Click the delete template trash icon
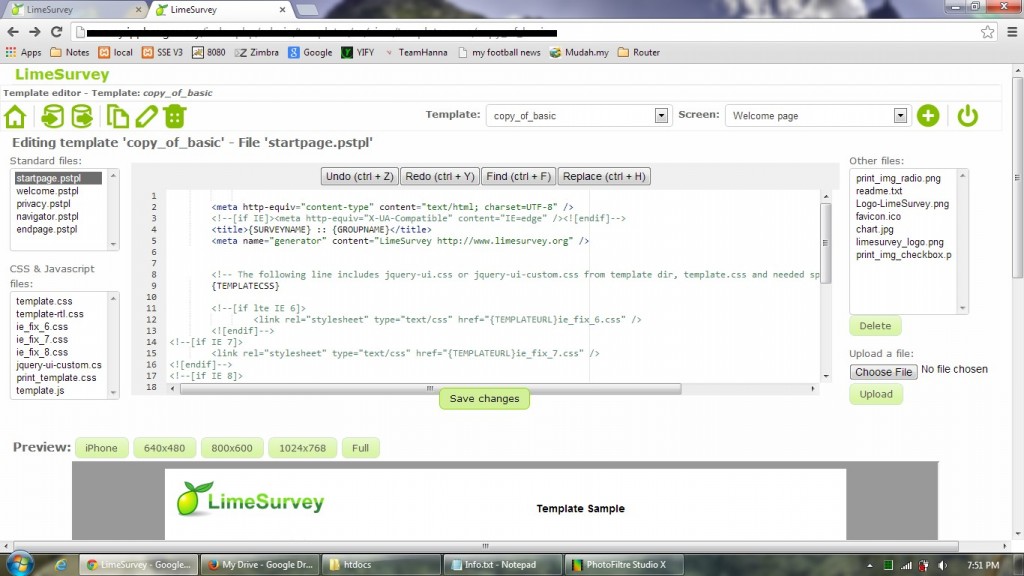Screen dimensions: 1024x576 [175, 116]
